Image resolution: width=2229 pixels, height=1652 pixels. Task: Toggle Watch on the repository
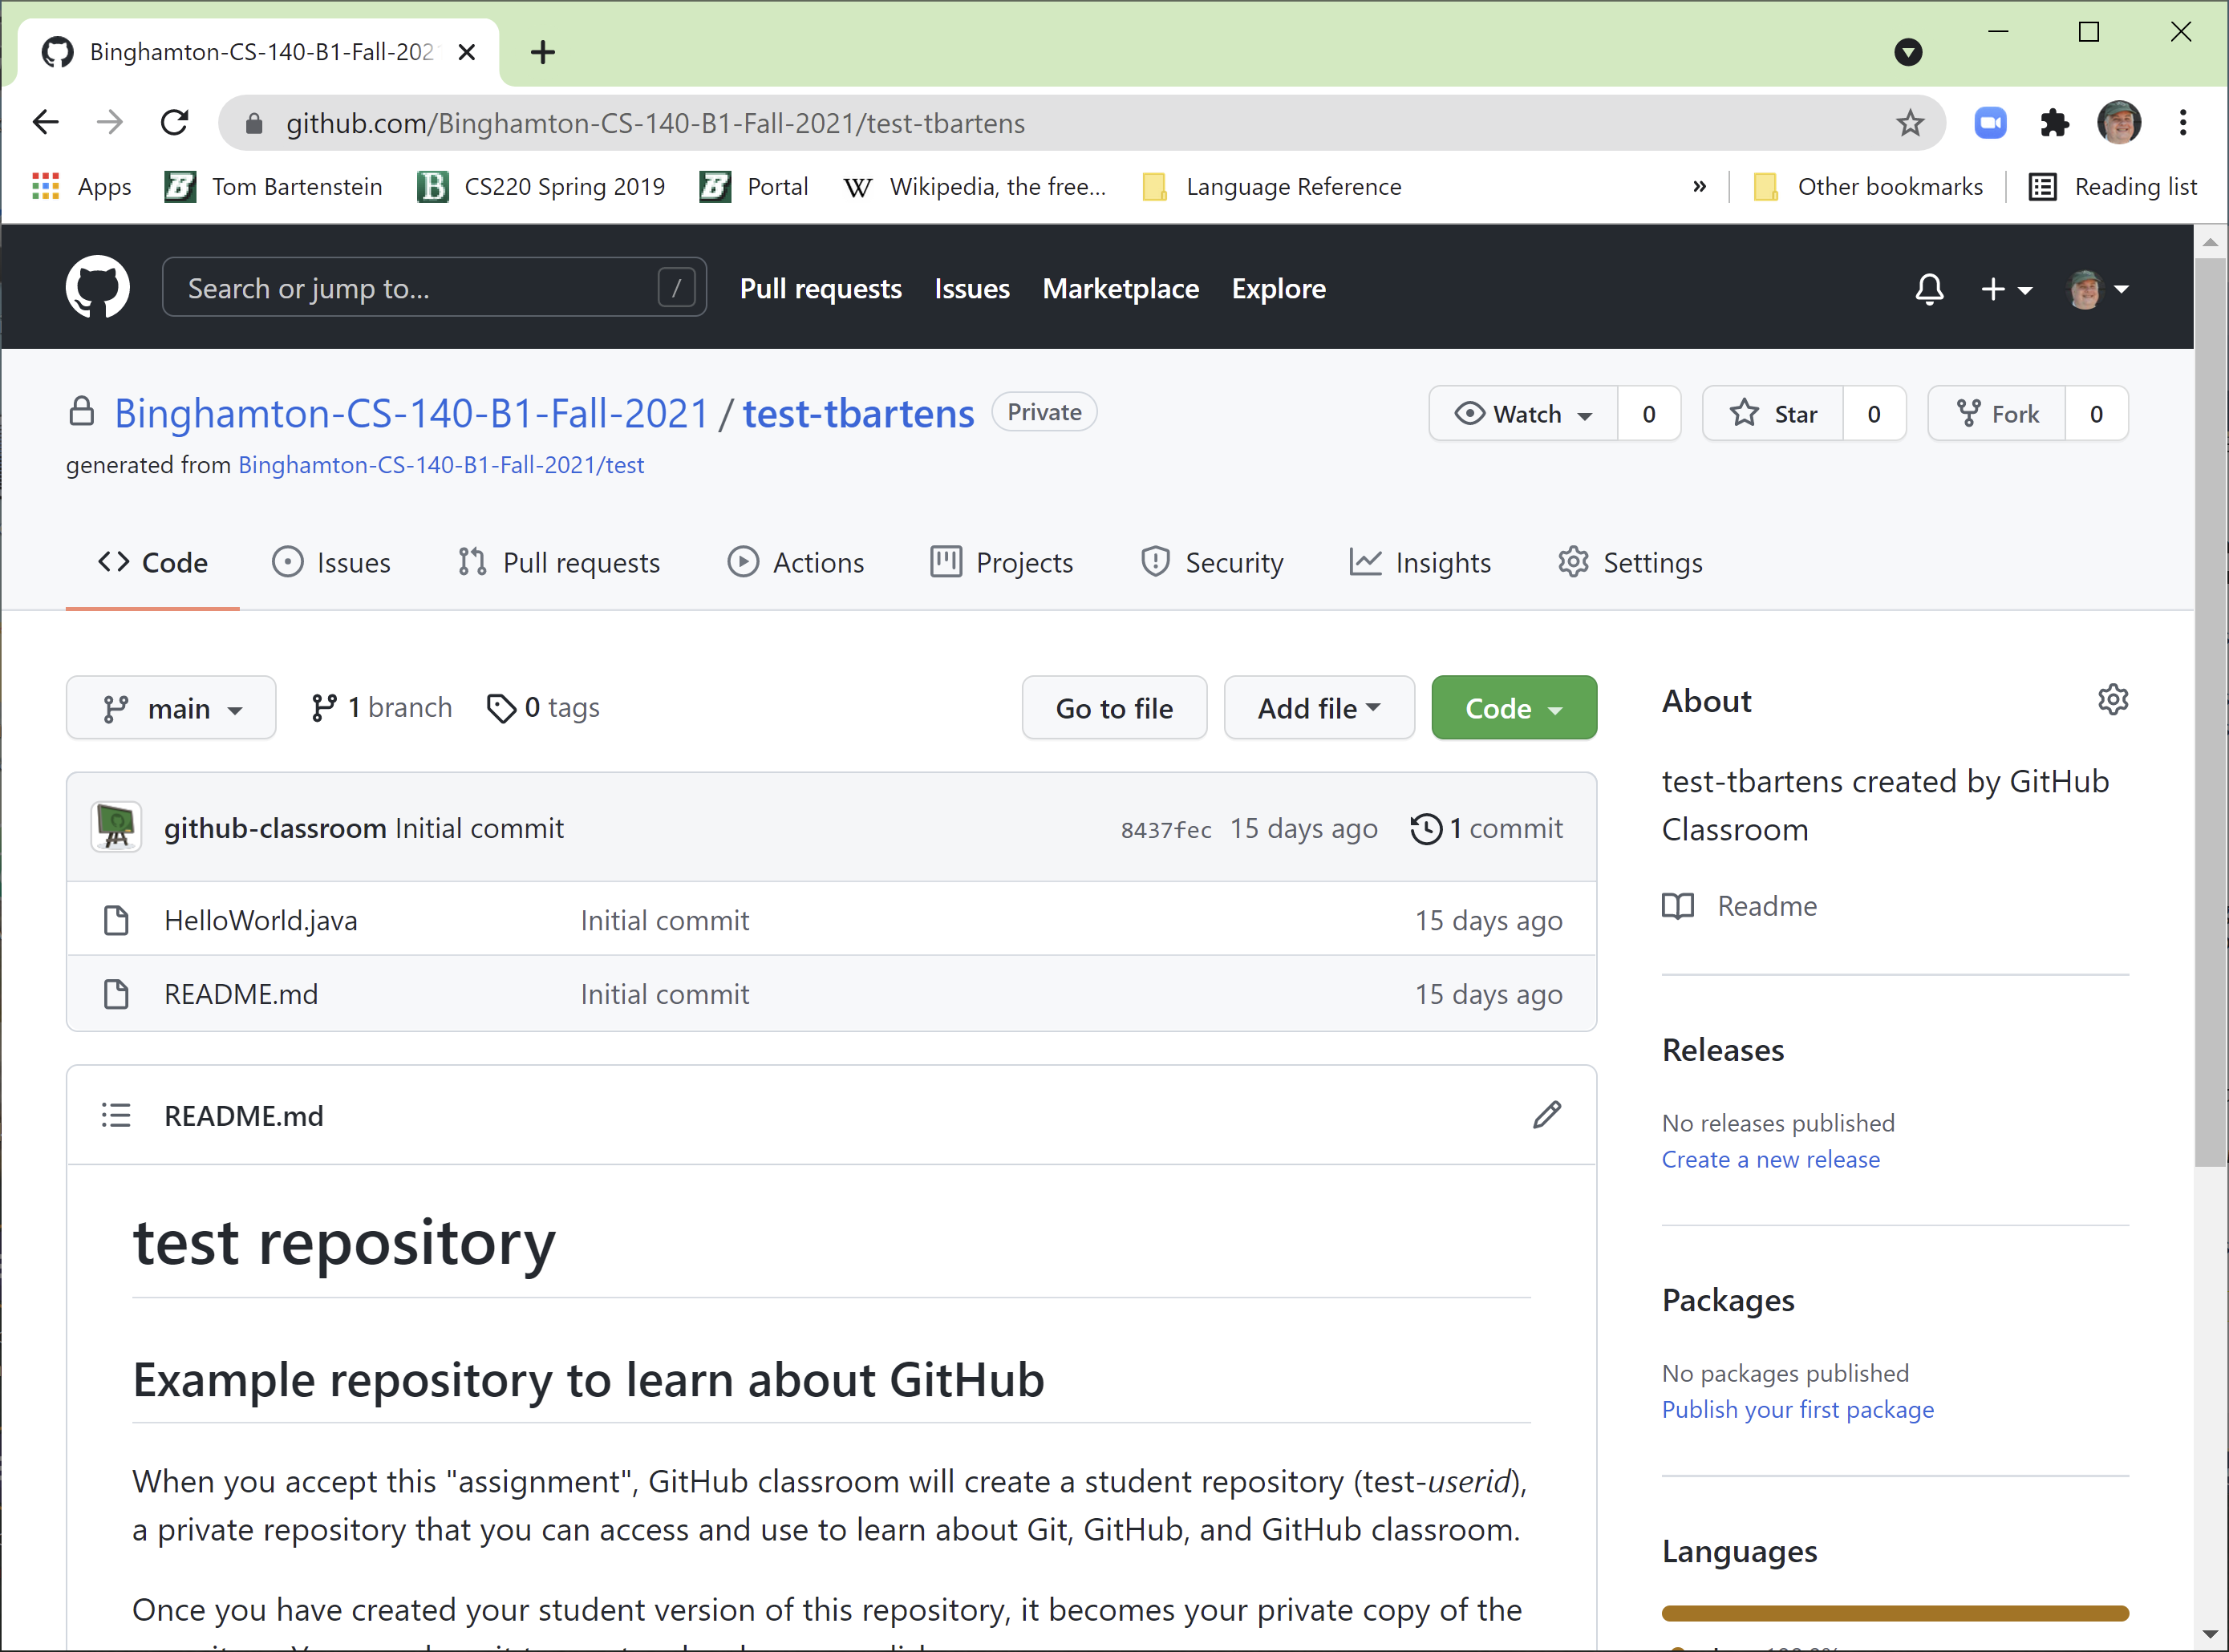pos(1523,414)
